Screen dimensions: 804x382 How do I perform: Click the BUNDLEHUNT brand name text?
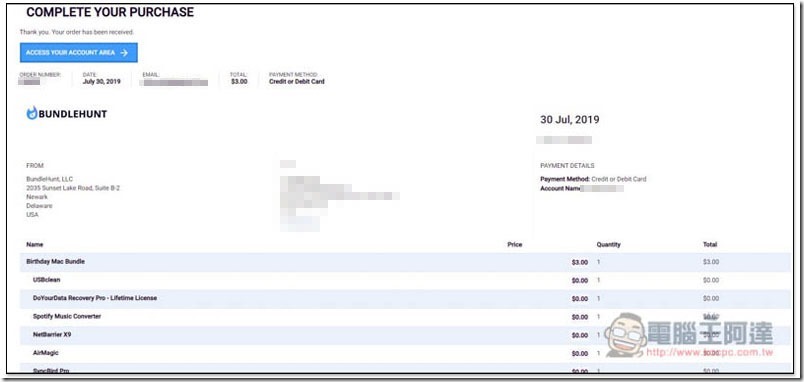(x=73, y=114)
